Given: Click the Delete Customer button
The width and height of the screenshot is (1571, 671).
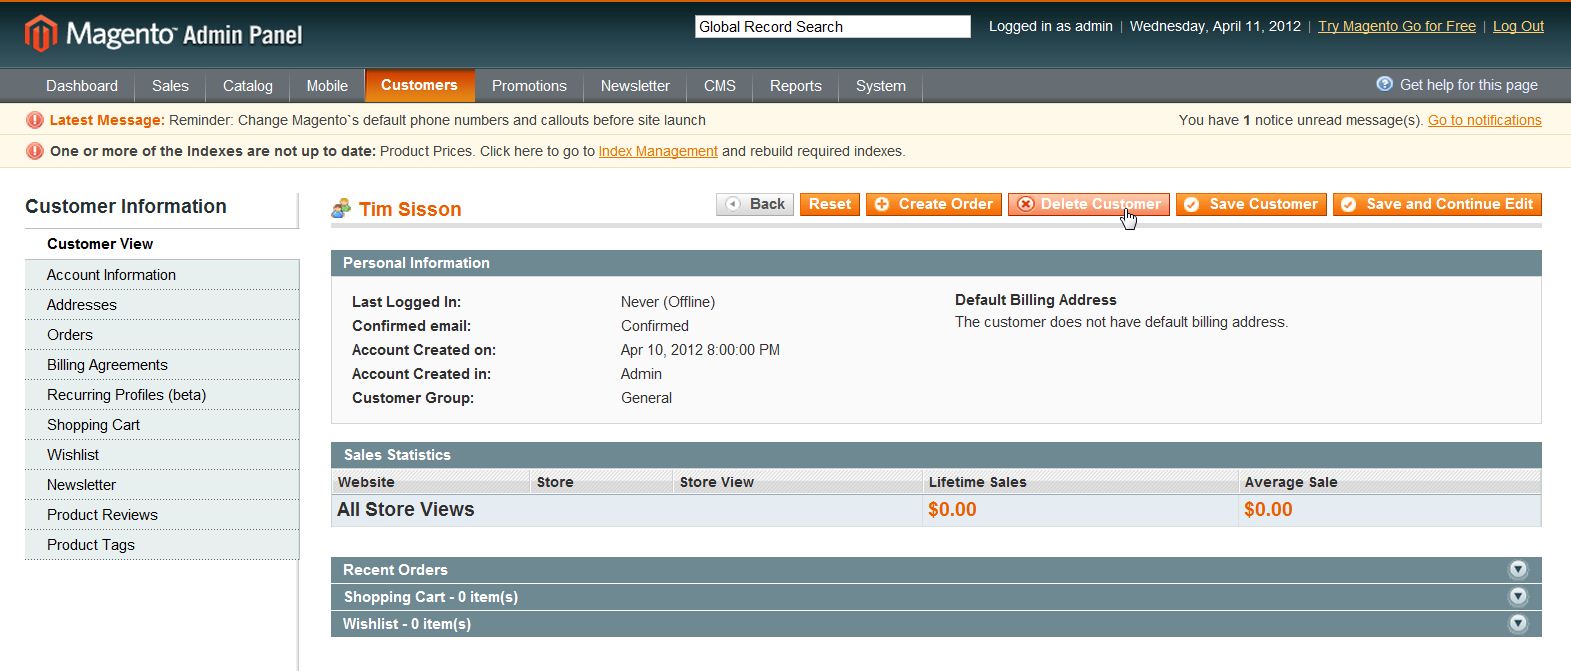Looking at the screenshot, I should (x=1088, y=204).
